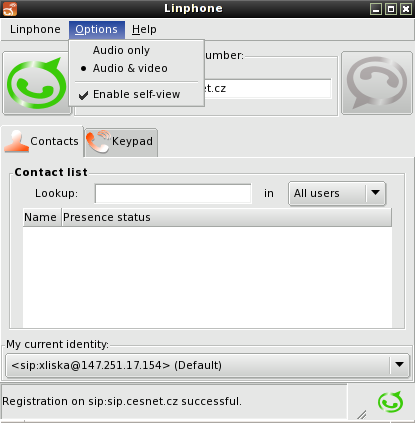Click the Linphone logo in title bar

[x=10, y=9]
